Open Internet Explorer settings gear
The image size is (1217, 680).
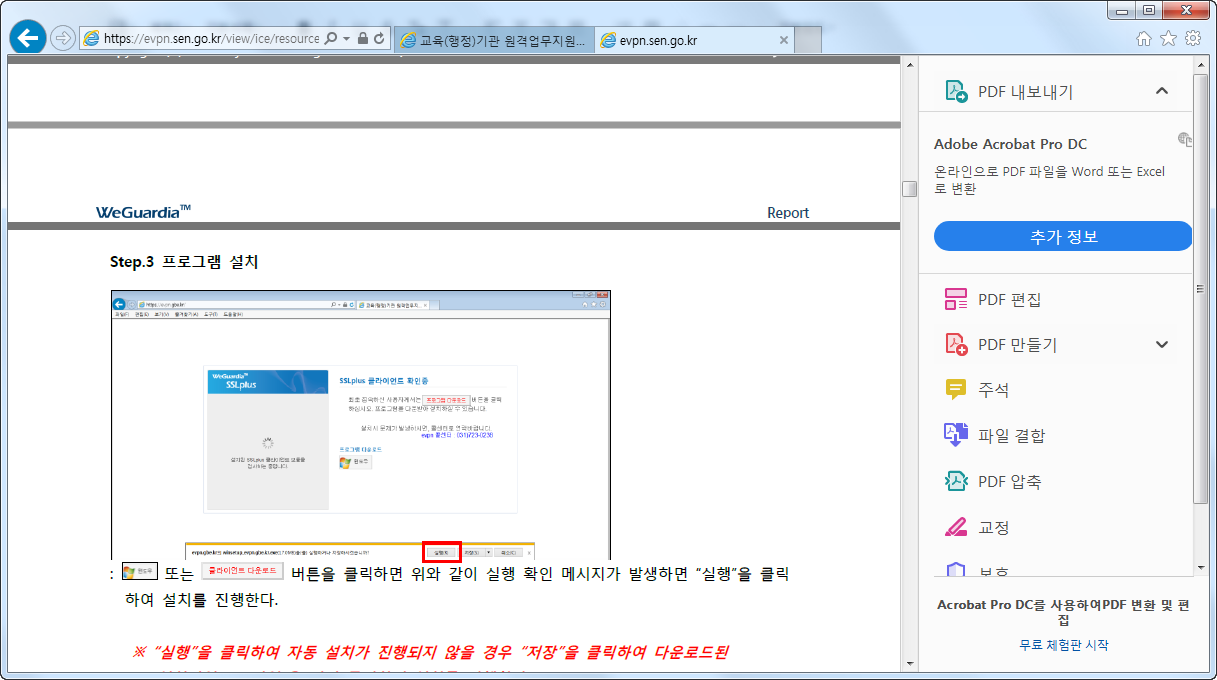pyautogui.click(x=1193, y=37)
